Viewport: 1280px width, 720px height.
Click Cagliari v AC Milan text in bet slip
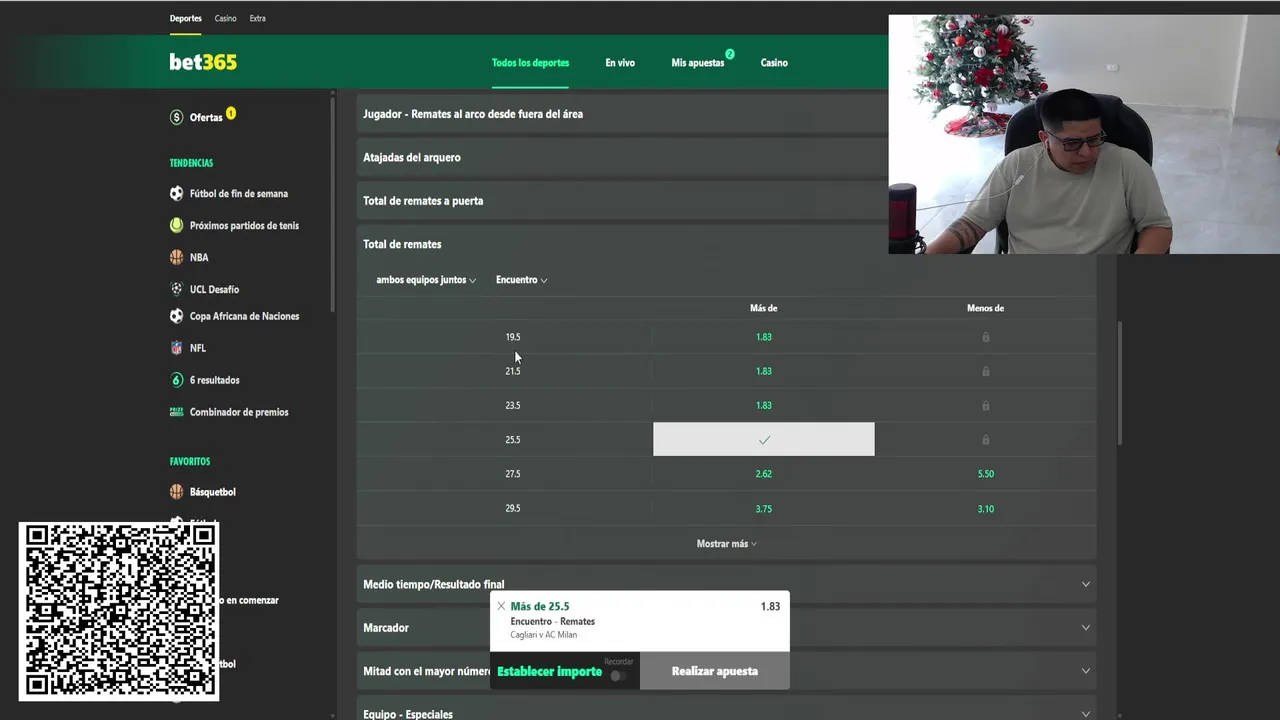pyautogui.click(x=544, y=635)
